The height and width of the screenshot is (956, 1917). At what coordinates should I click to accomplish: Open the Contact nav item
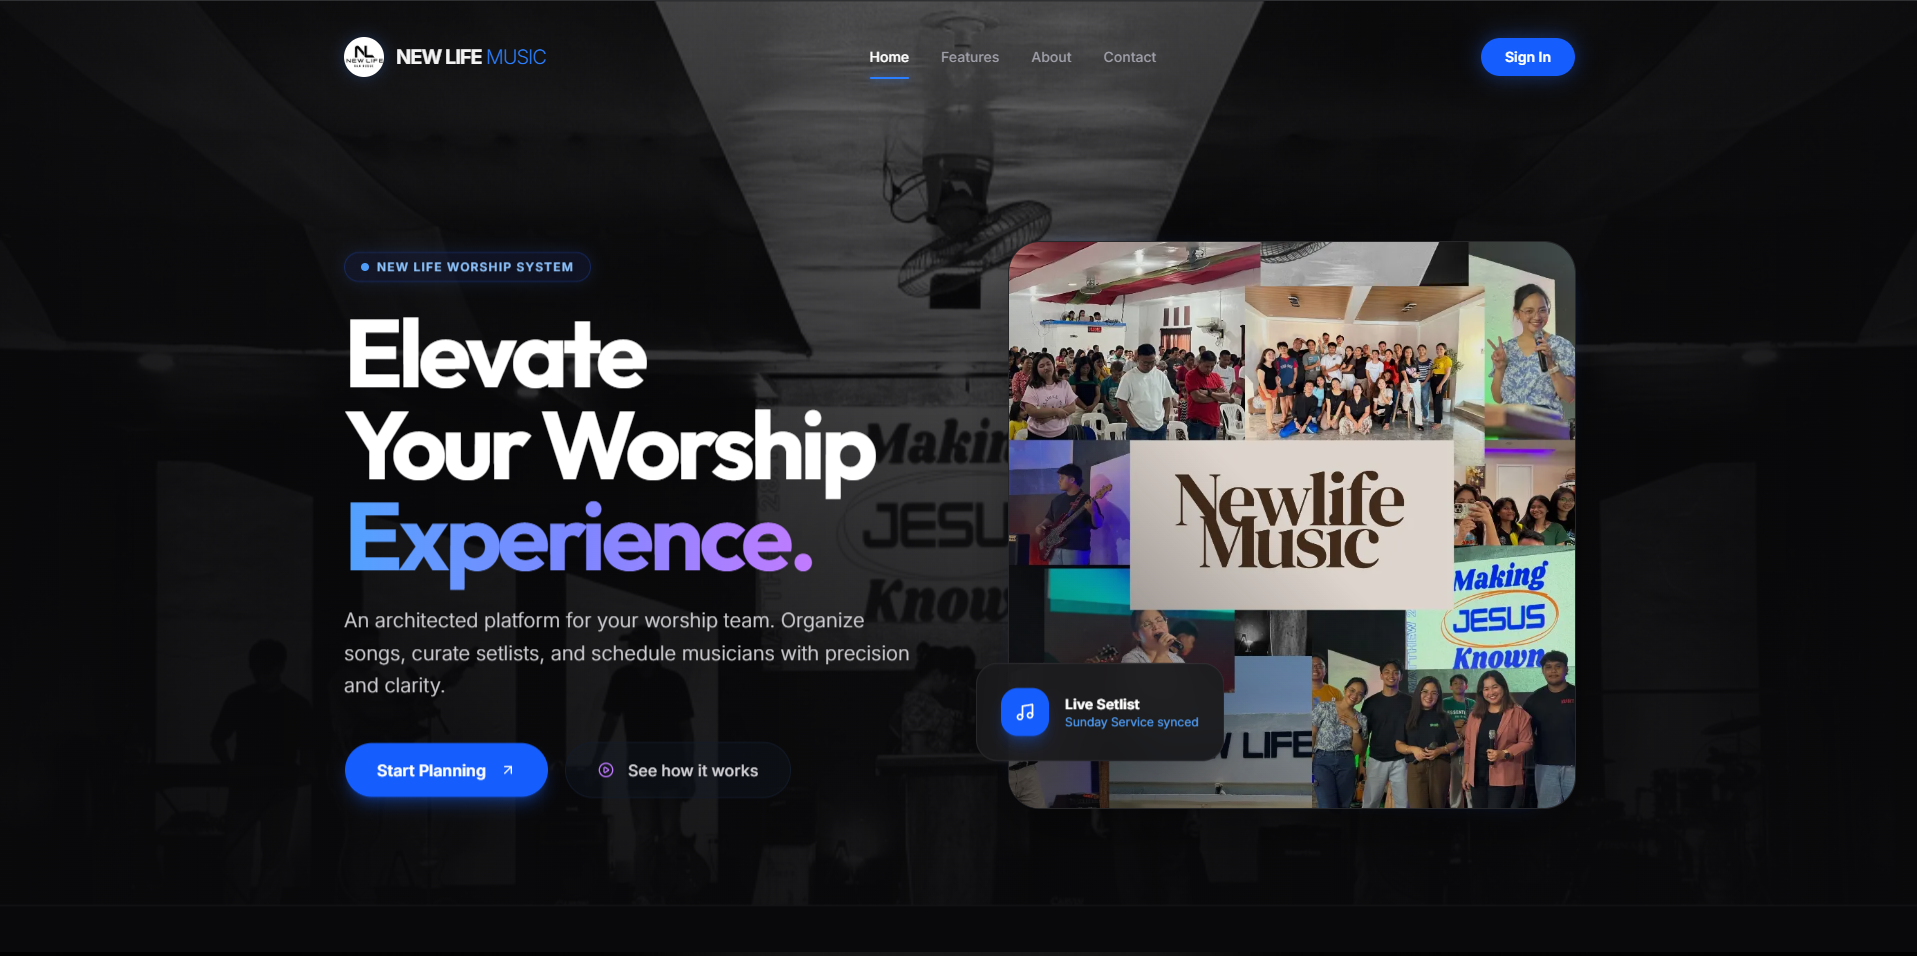coord(1130,57)
